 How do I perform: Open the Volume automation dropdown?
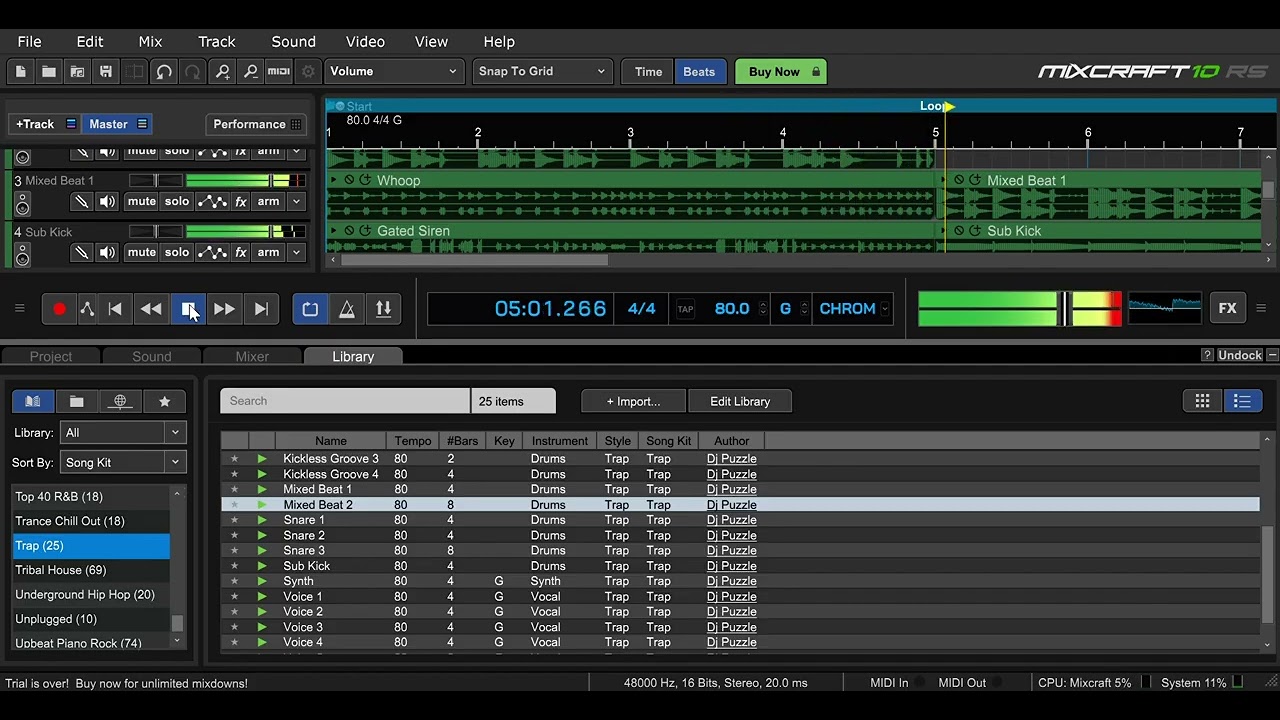[x=394, y=71]
